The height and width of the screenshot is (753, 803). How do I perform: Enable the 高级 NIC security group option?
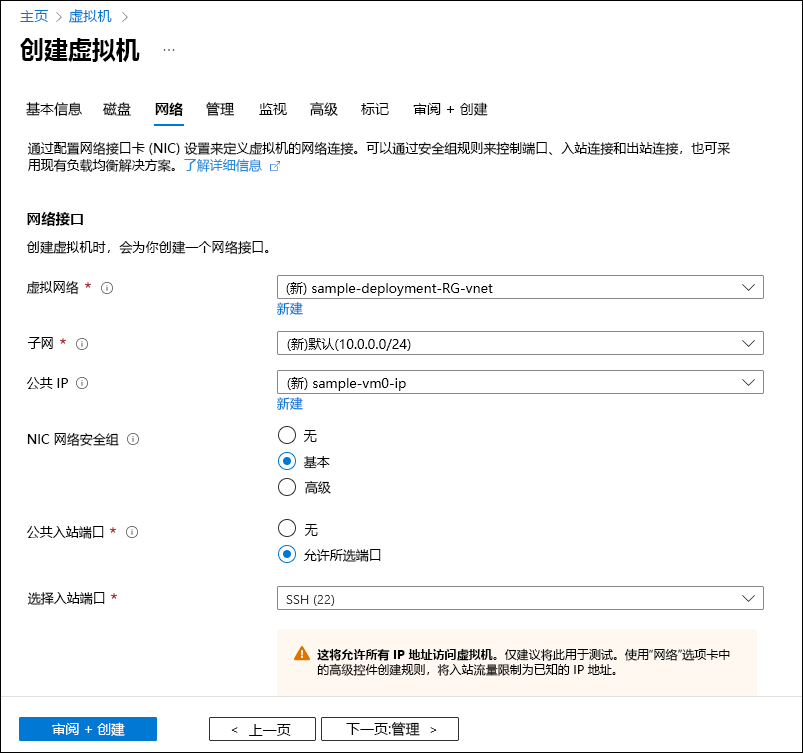tap(286, 485)
